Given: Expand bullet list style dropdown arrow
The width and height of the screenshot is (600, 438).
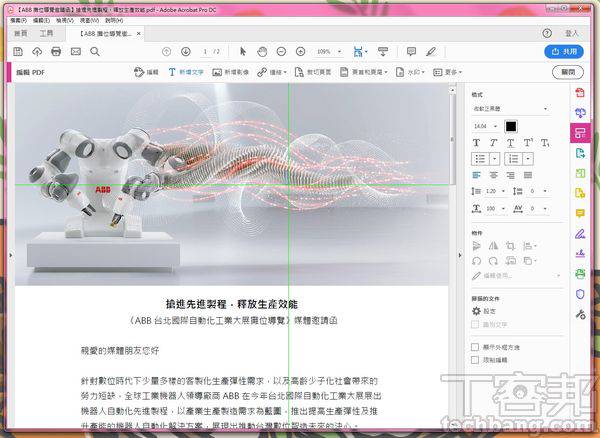Looking at the screenshot, I should [495, 159].
